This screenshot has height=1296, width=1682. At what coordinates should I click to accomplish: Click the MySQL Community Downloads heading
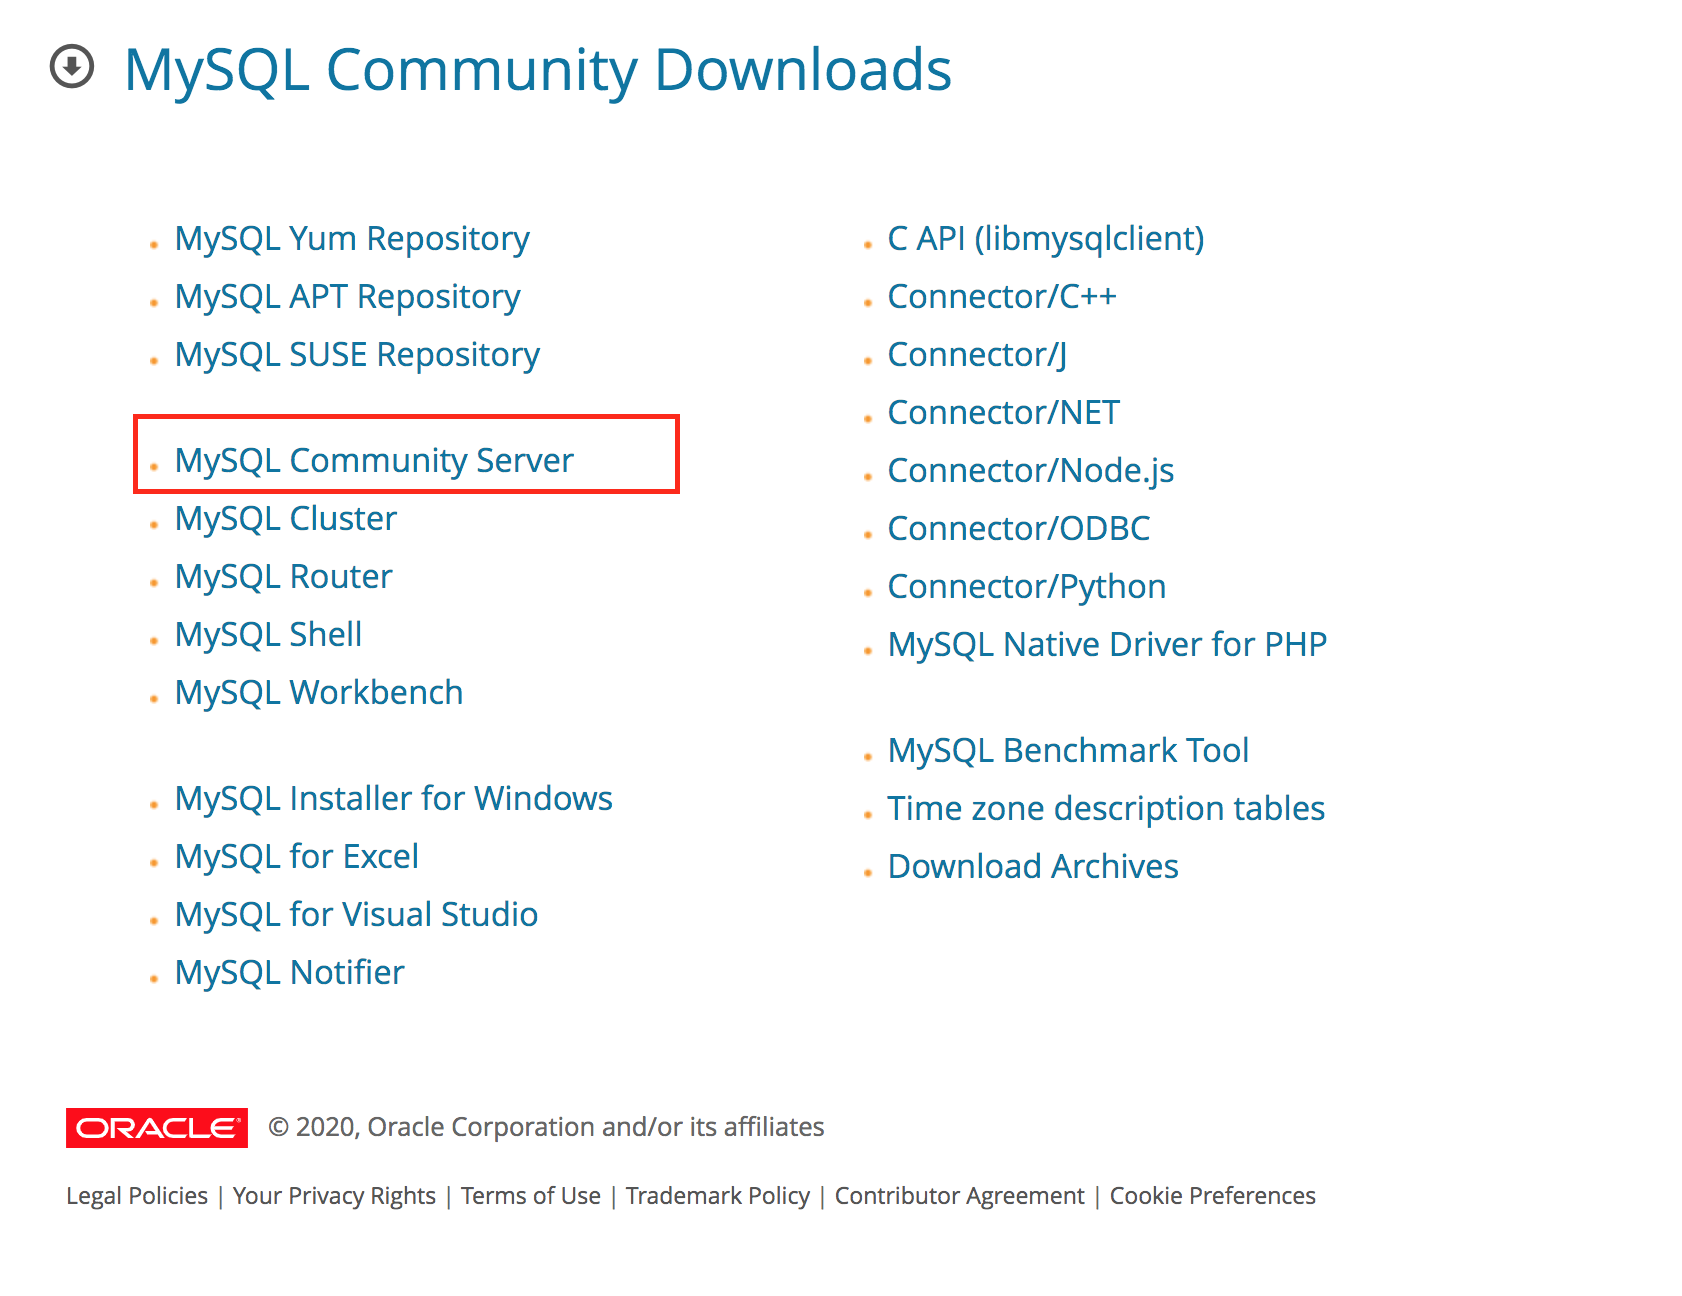538,70
